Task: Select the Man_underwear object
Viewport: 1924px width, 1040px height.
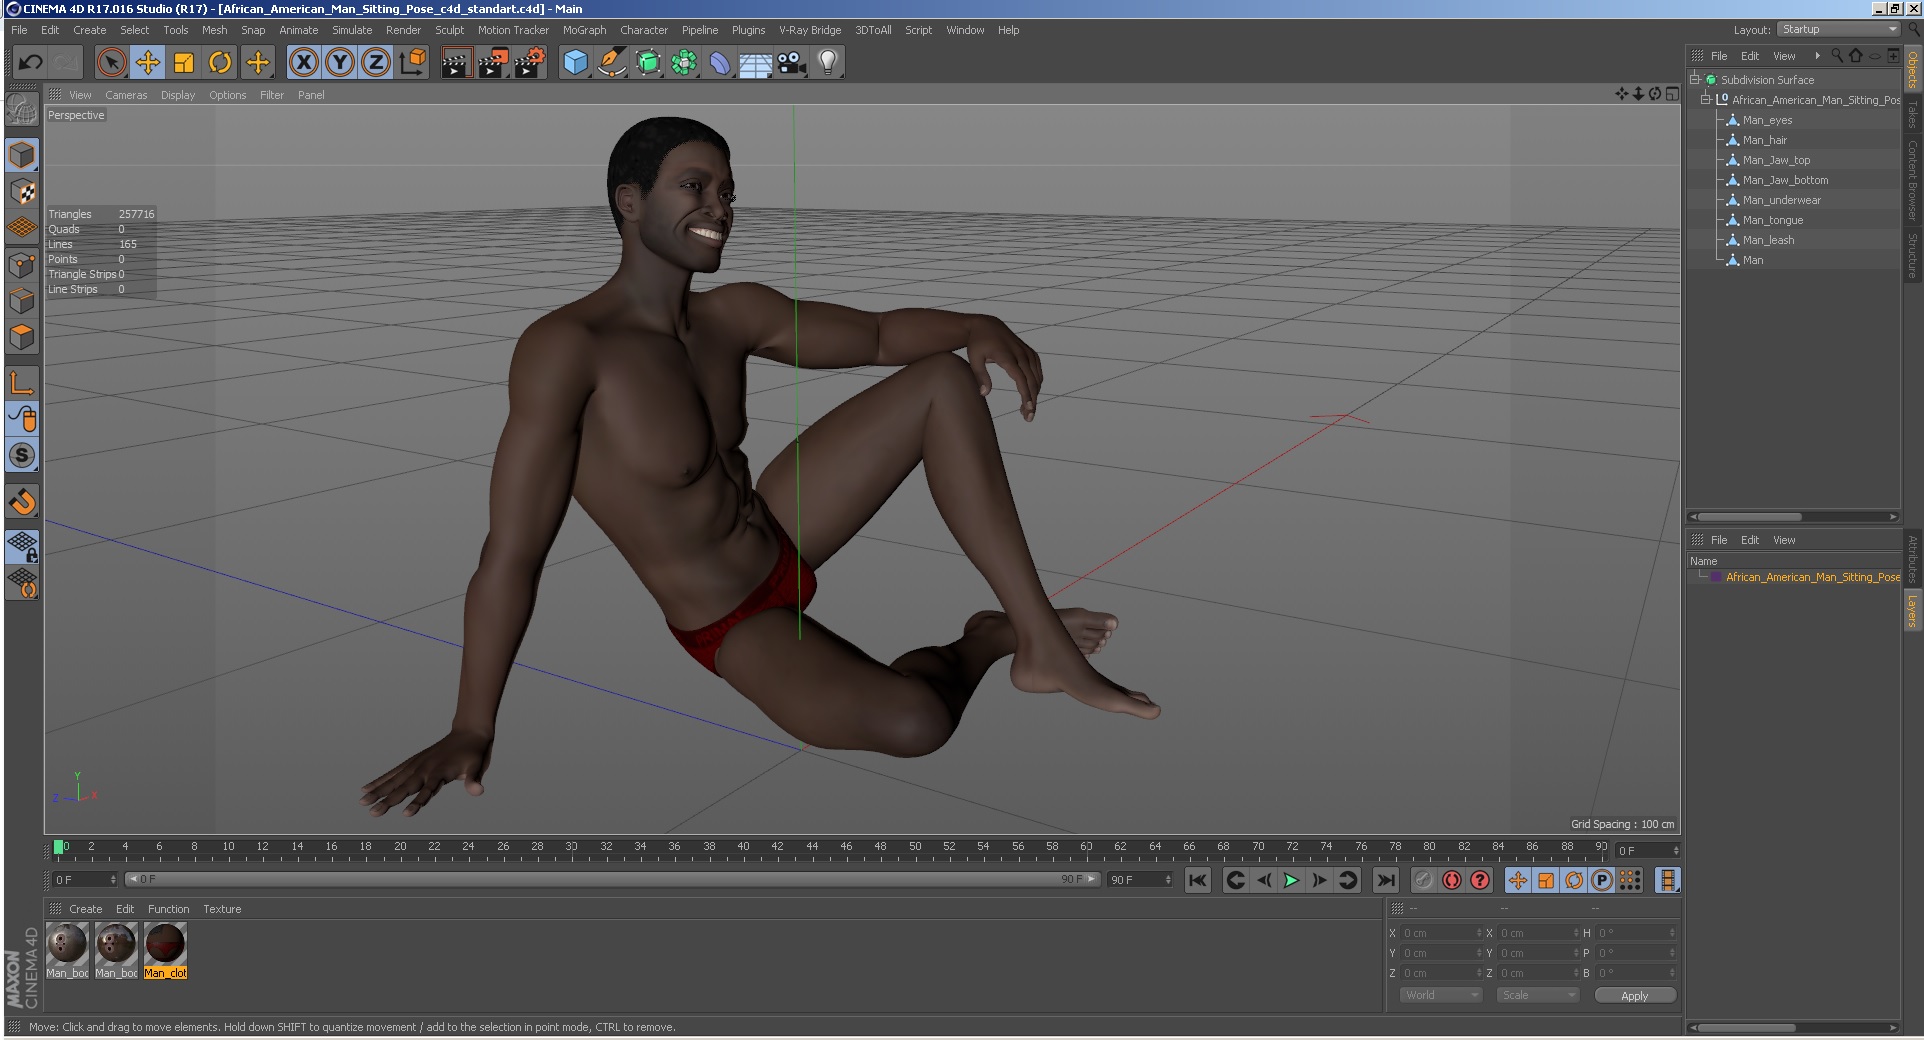Action: [x=1781, y=200]
